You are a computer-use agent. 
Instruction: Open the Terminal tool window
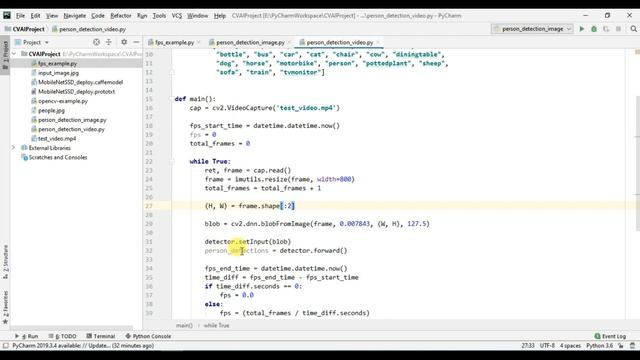click(101, 336)
